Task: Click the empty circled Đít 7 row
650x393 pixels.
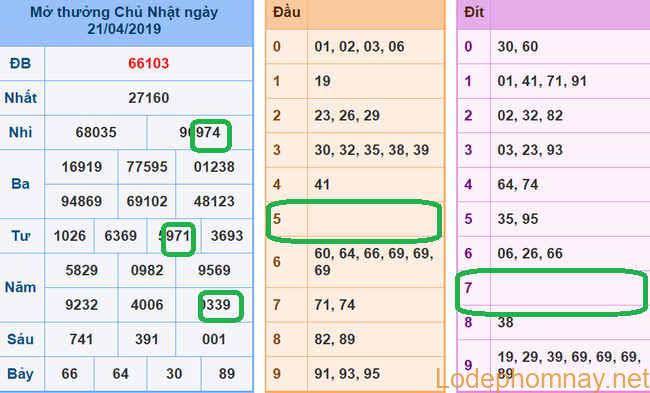Action: coord(551,291)
